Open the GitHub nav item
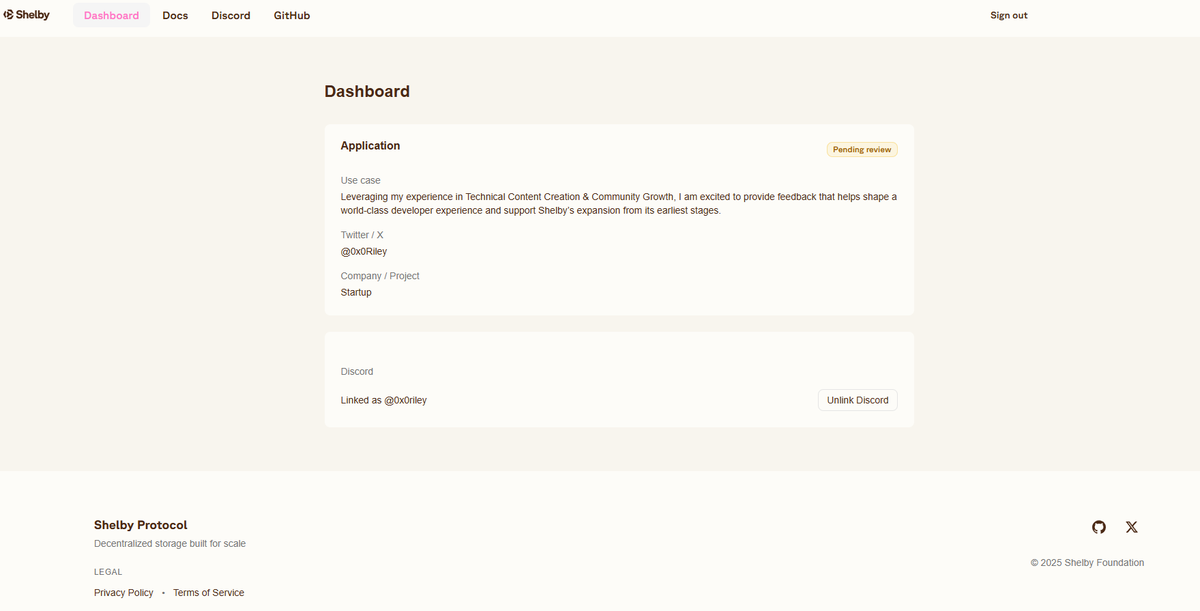 pos(292,15)
